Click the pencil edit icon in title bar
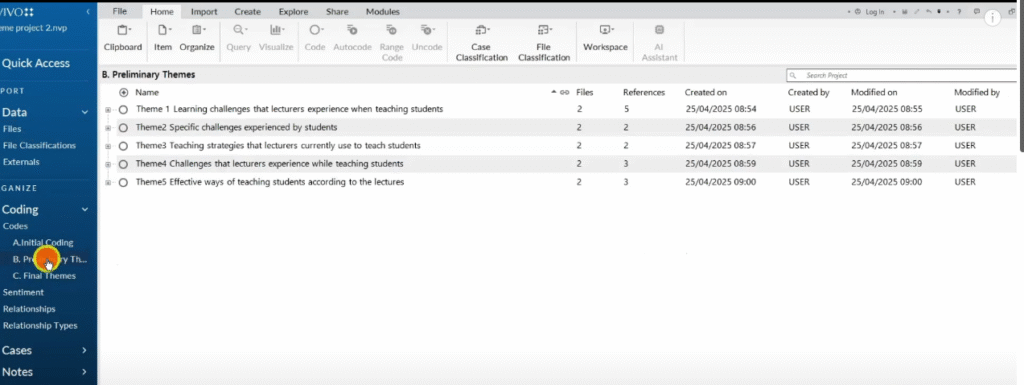1024x385 pixels. point(916,12)
